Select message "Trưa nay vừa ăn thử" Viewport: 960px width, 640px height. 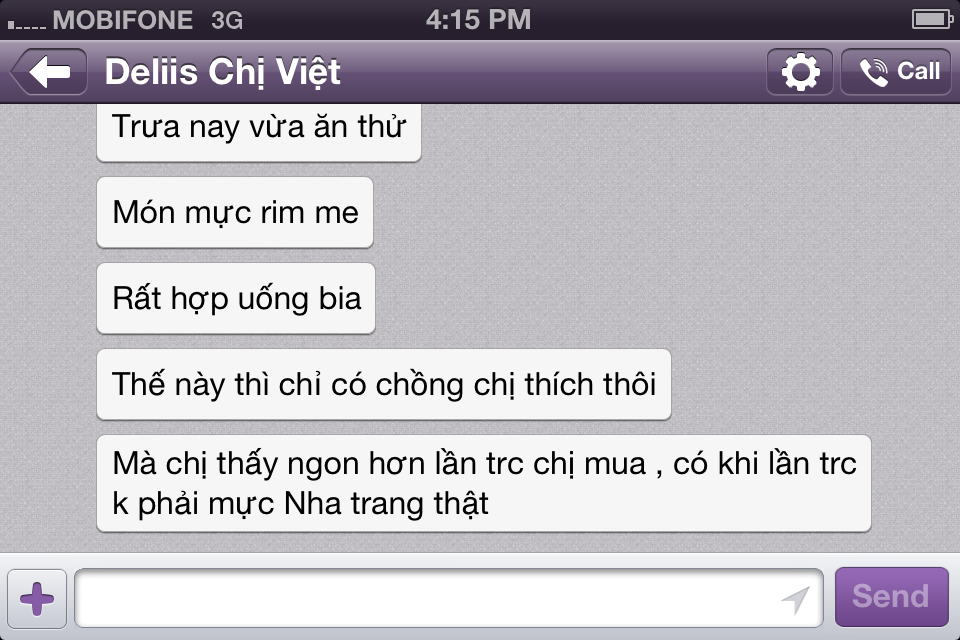(259, 132)
